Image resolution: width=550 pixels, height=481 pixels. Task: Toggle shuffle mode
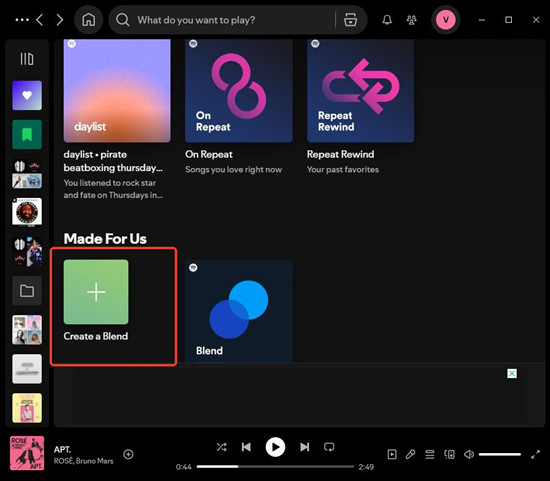(221, 447)
